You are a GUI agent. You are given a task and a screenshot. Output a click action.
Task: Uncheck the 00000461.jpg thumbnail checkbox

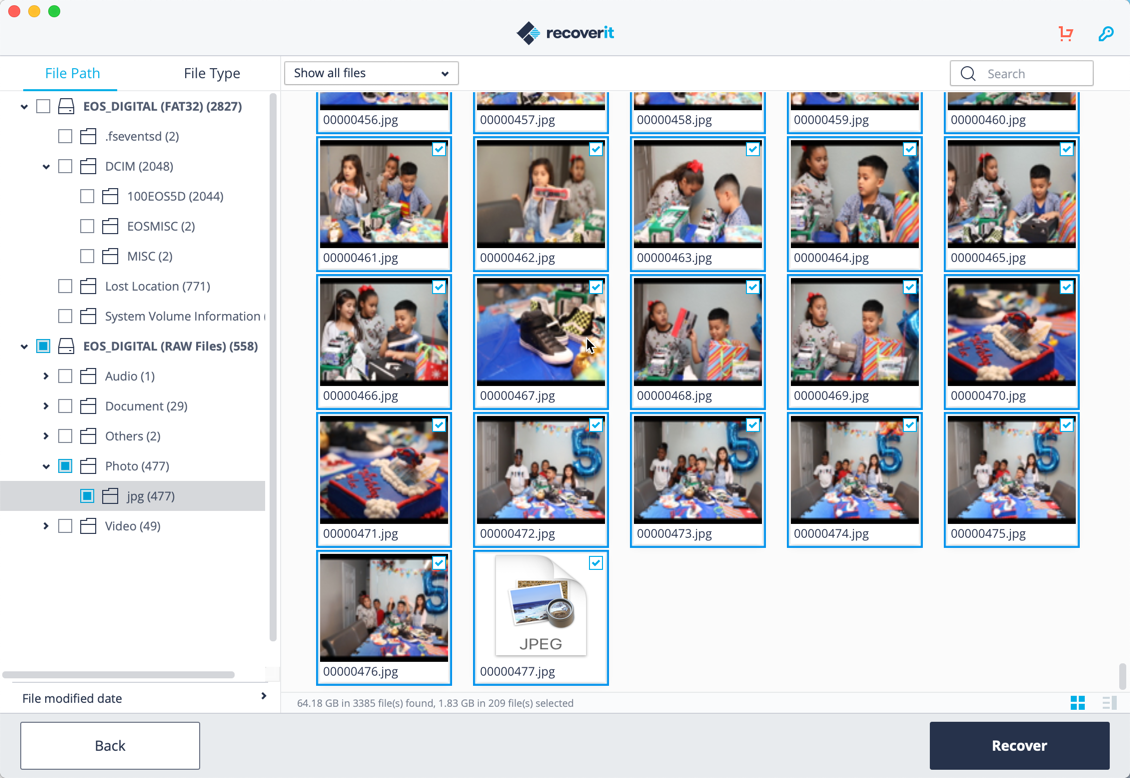(439, 149)
